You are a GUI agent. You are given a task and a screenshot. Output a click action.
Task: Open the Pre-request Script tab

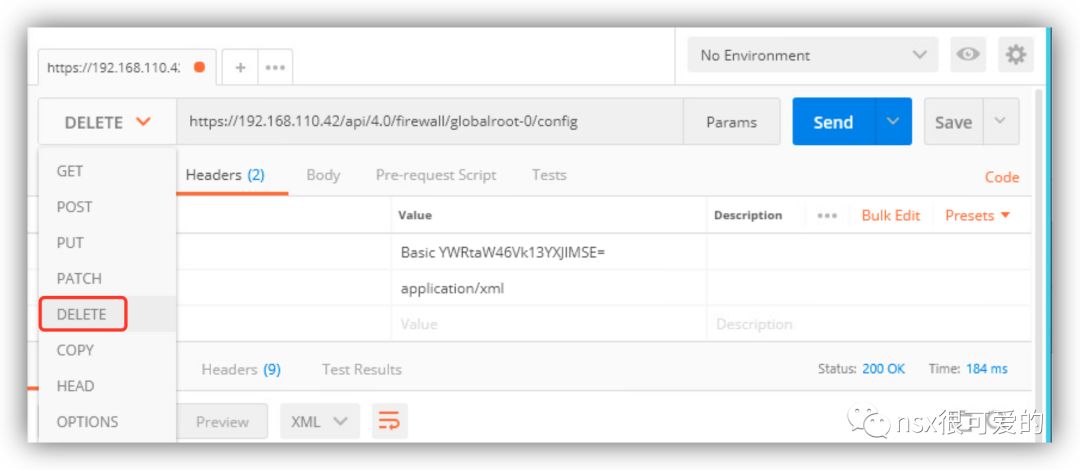[435, 175]
